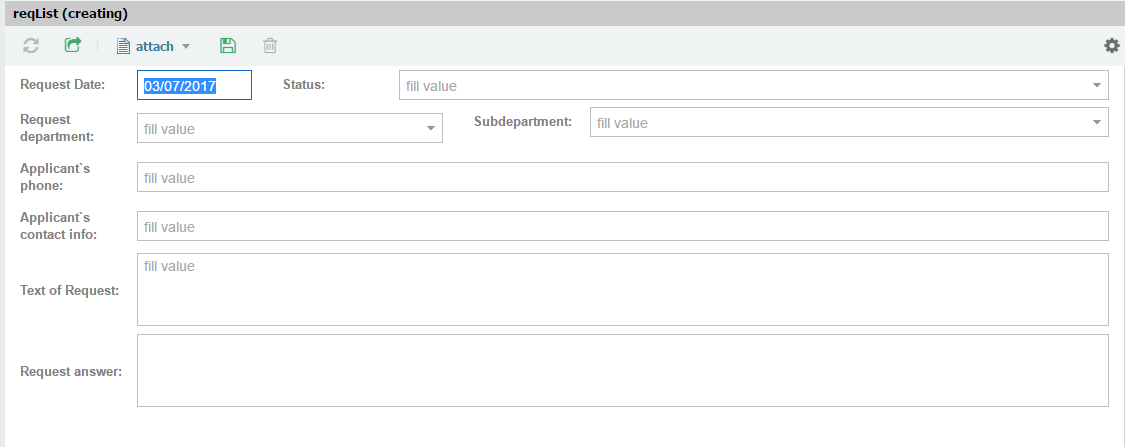The height and width of the screenshot is (447, 1125).
Task: Expand the Request department dropdown arrow
Action: tap(430, 129)
